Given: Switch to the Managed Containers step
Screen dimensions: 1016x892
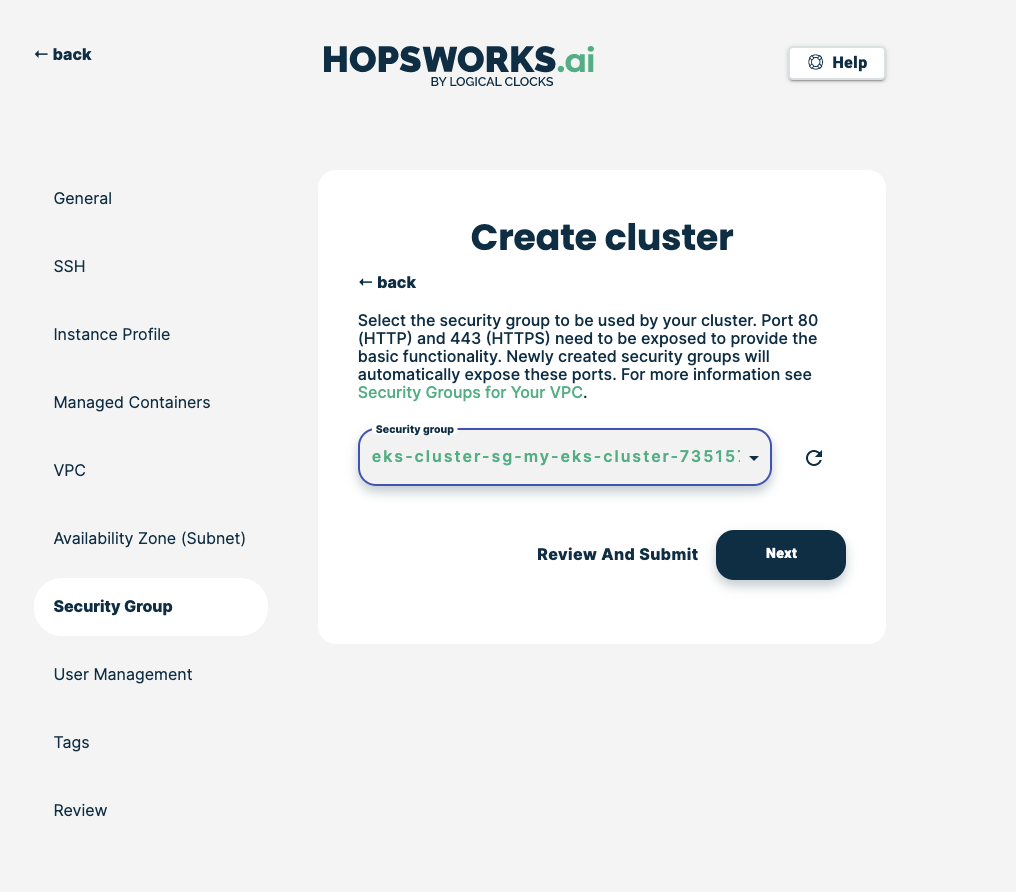Looking at the screenshot, I should [x=132, y=403].
